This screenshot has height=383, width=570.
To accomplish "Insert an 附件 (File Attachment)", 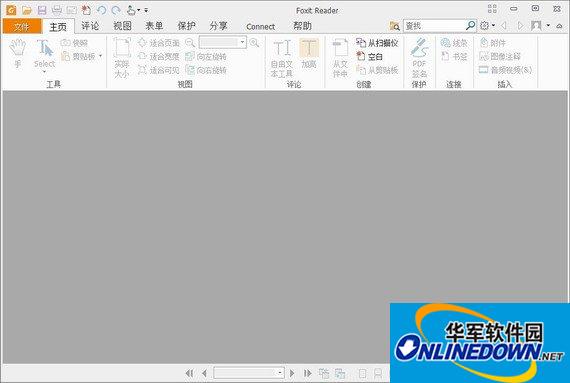I will [493, 43].
